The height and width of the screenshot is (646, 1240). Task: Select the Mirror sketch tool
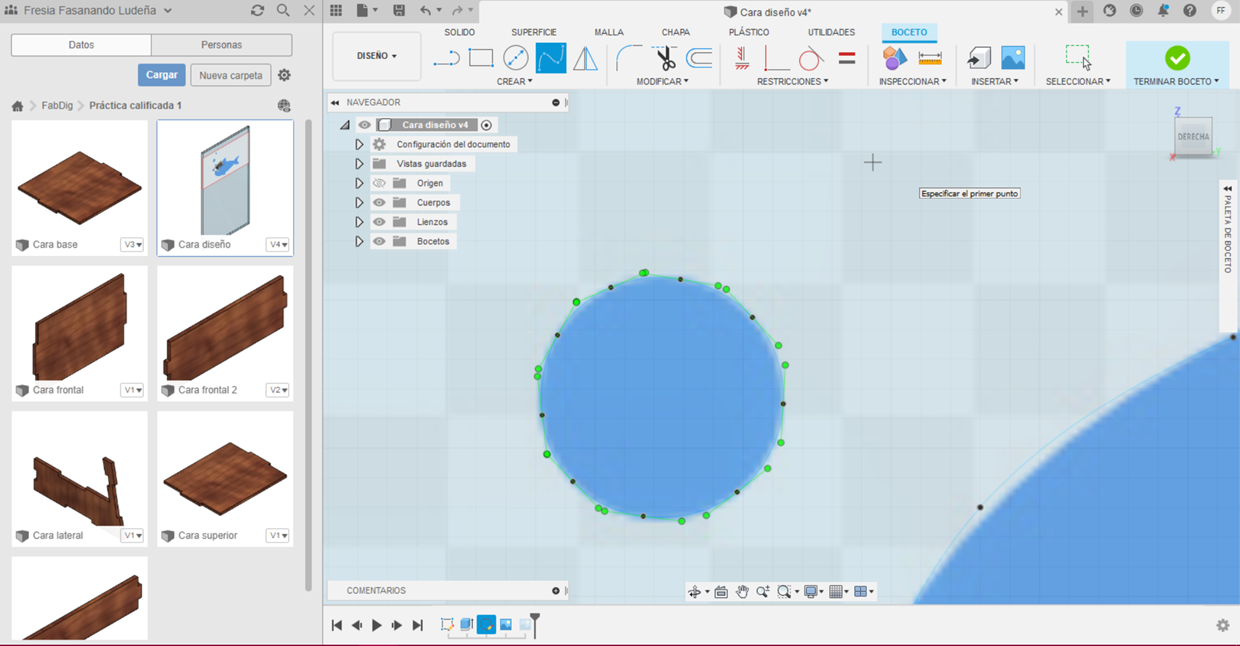(586, 58)
